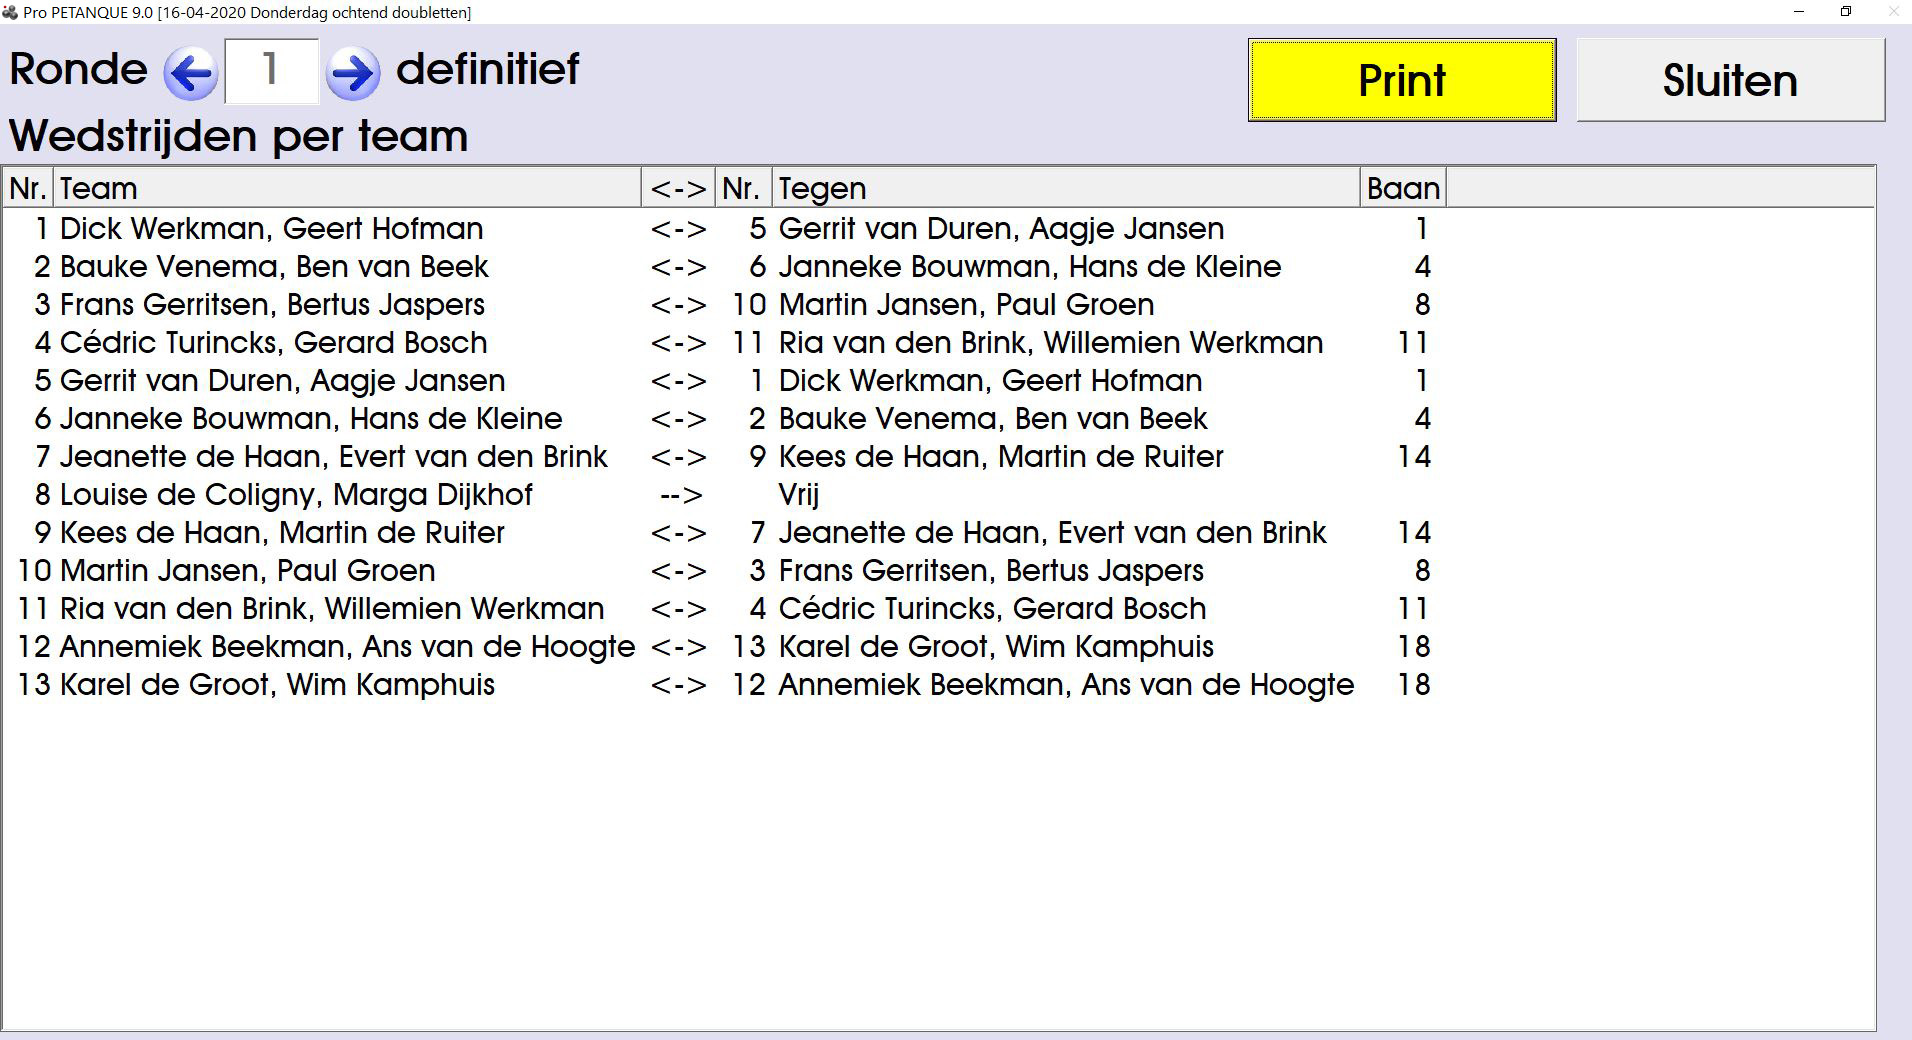Minimize the Pro PETANQUE window
Viewport: 1912px width, 1040px height.
pos(1799,12)
